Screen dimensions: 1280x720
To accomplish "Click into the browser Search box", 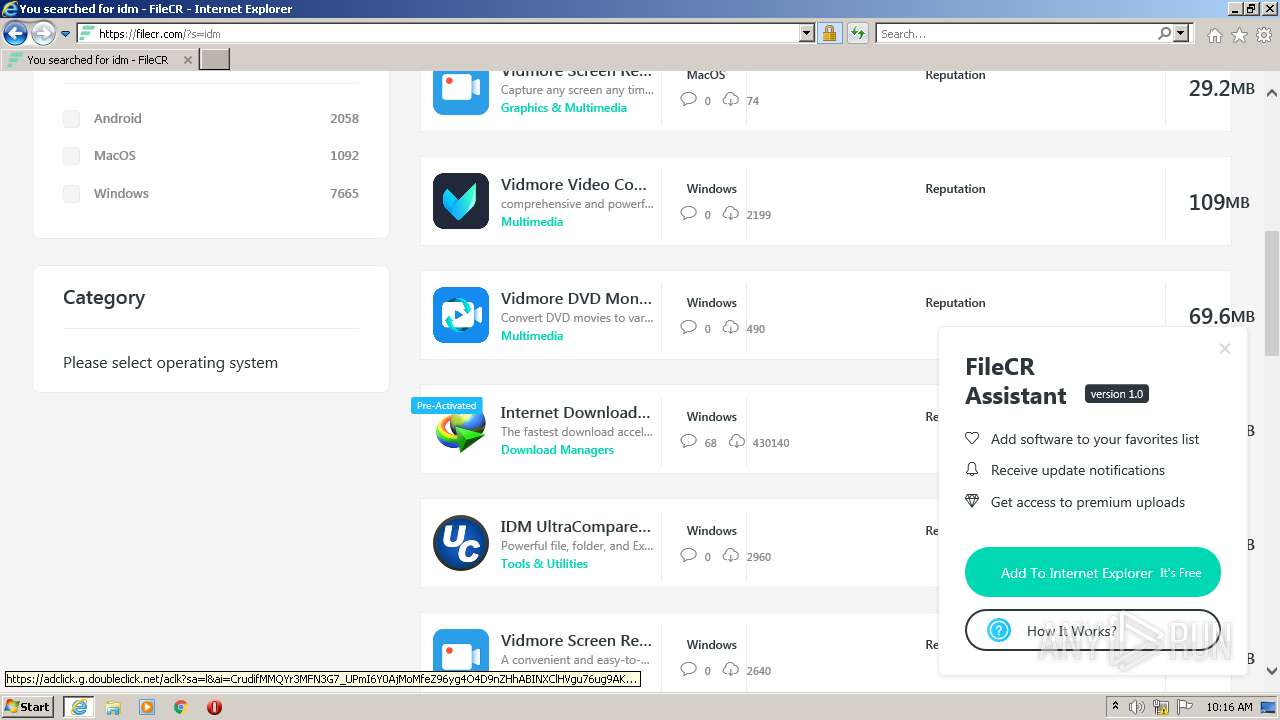I will tap(1016, 33).
